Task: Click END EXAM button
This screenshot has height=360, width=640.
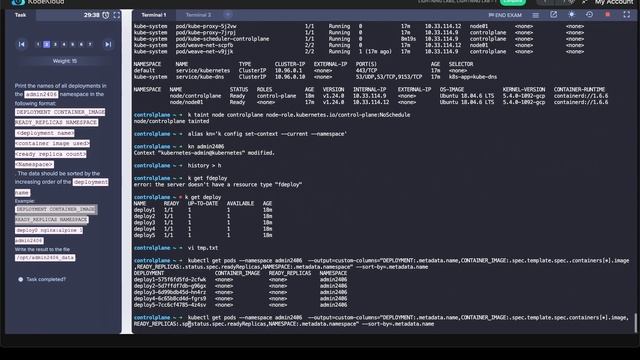Action: point(505,15)
